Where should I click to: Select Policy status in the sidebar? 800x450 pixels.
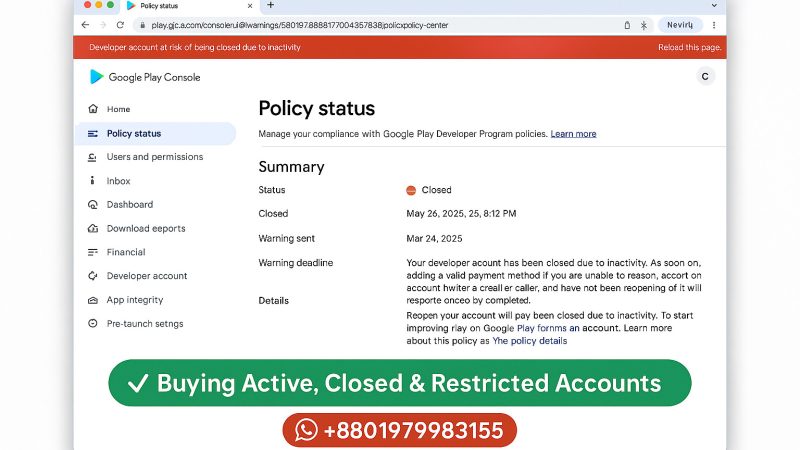coord(155,134)
